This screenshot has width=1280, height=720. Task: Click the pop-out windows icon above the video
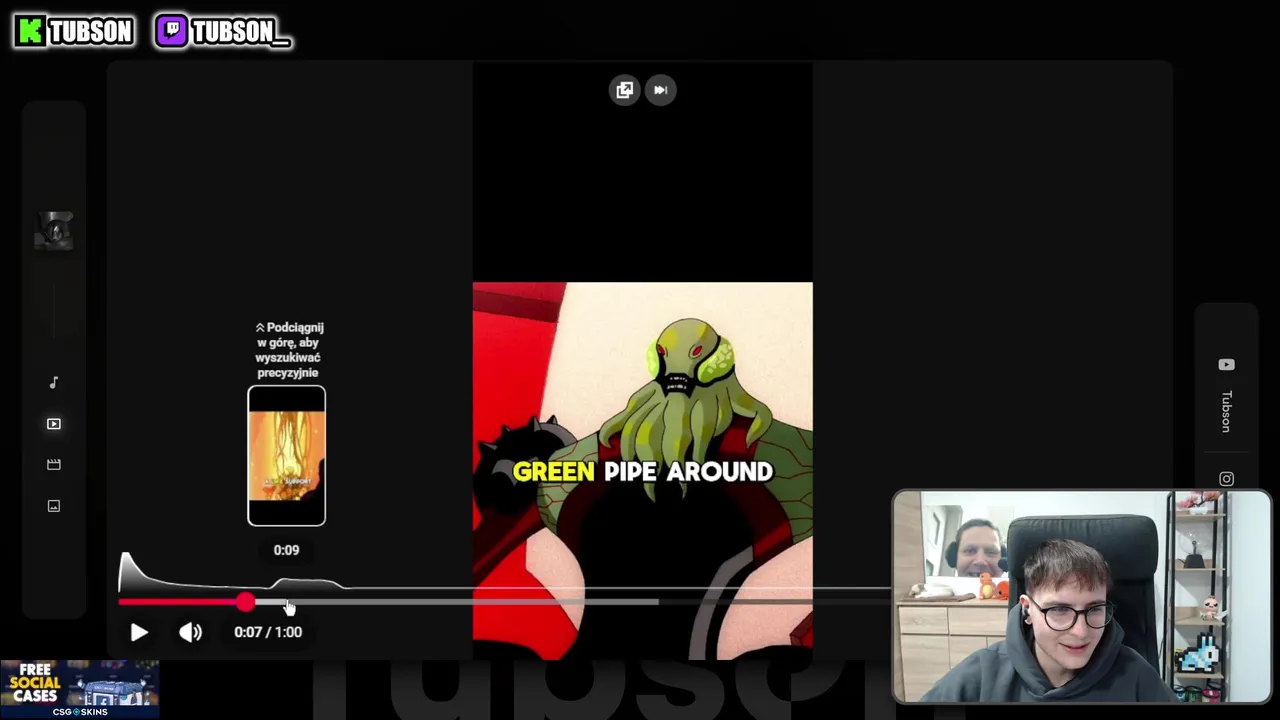click(x=624, y=90)
